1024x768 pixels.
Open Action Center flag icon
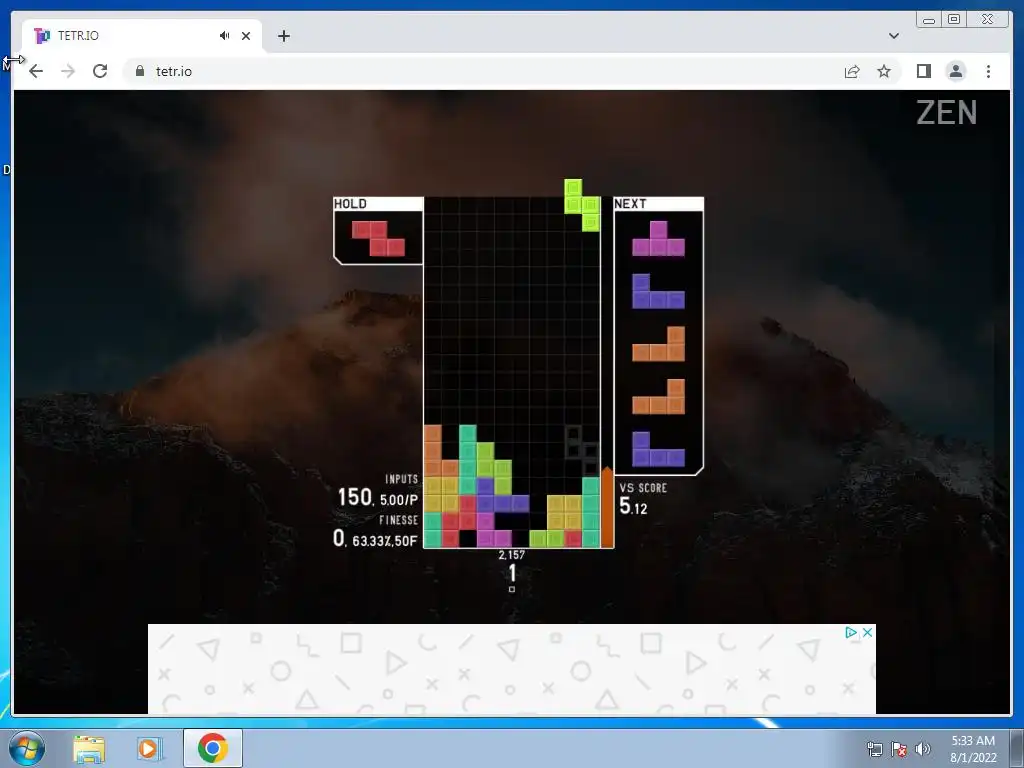(899, 749)
